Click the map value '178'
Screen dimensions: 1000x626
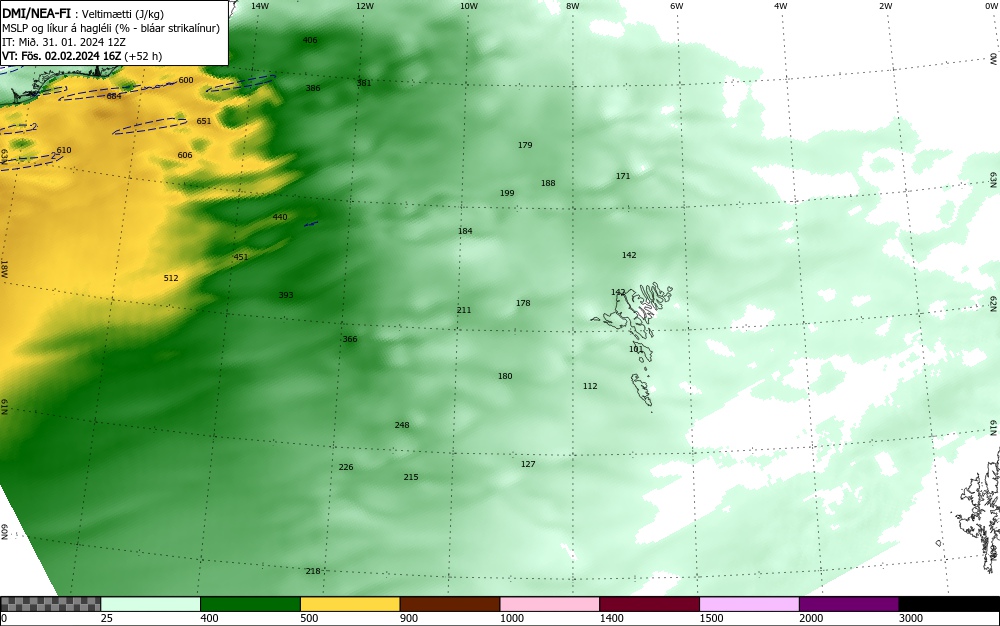click(523, 303)
